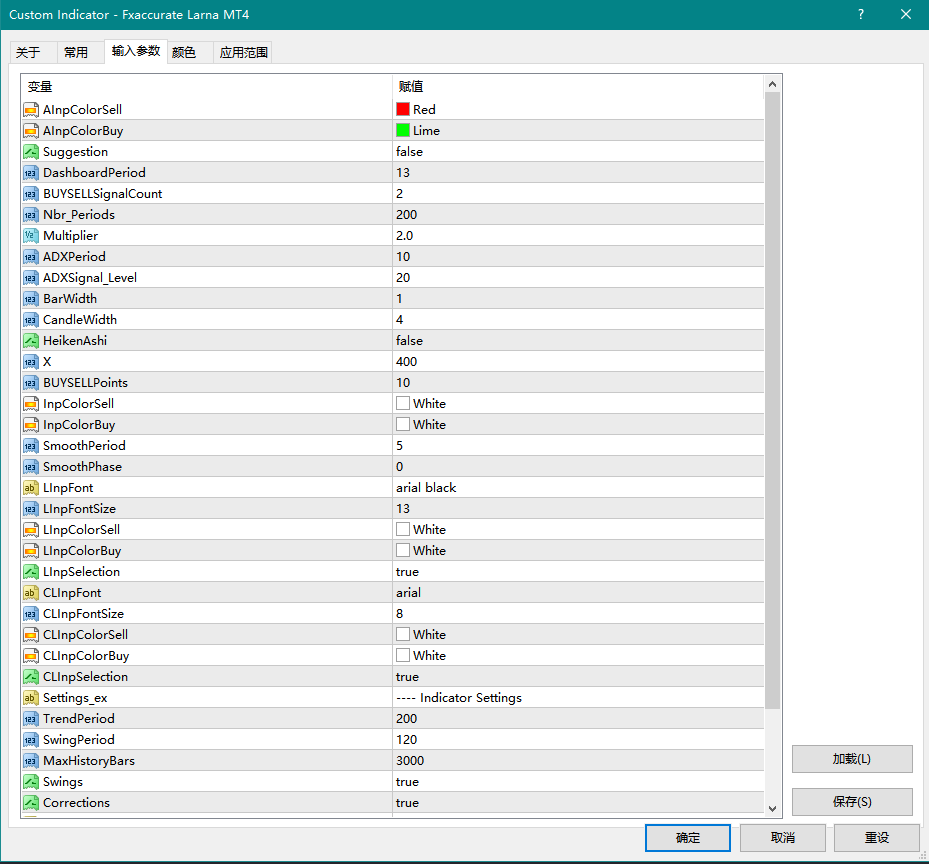This screenshot has height=864, width=929.
Task: Click the boolean icon next to Suggestion
Action: 31,152
